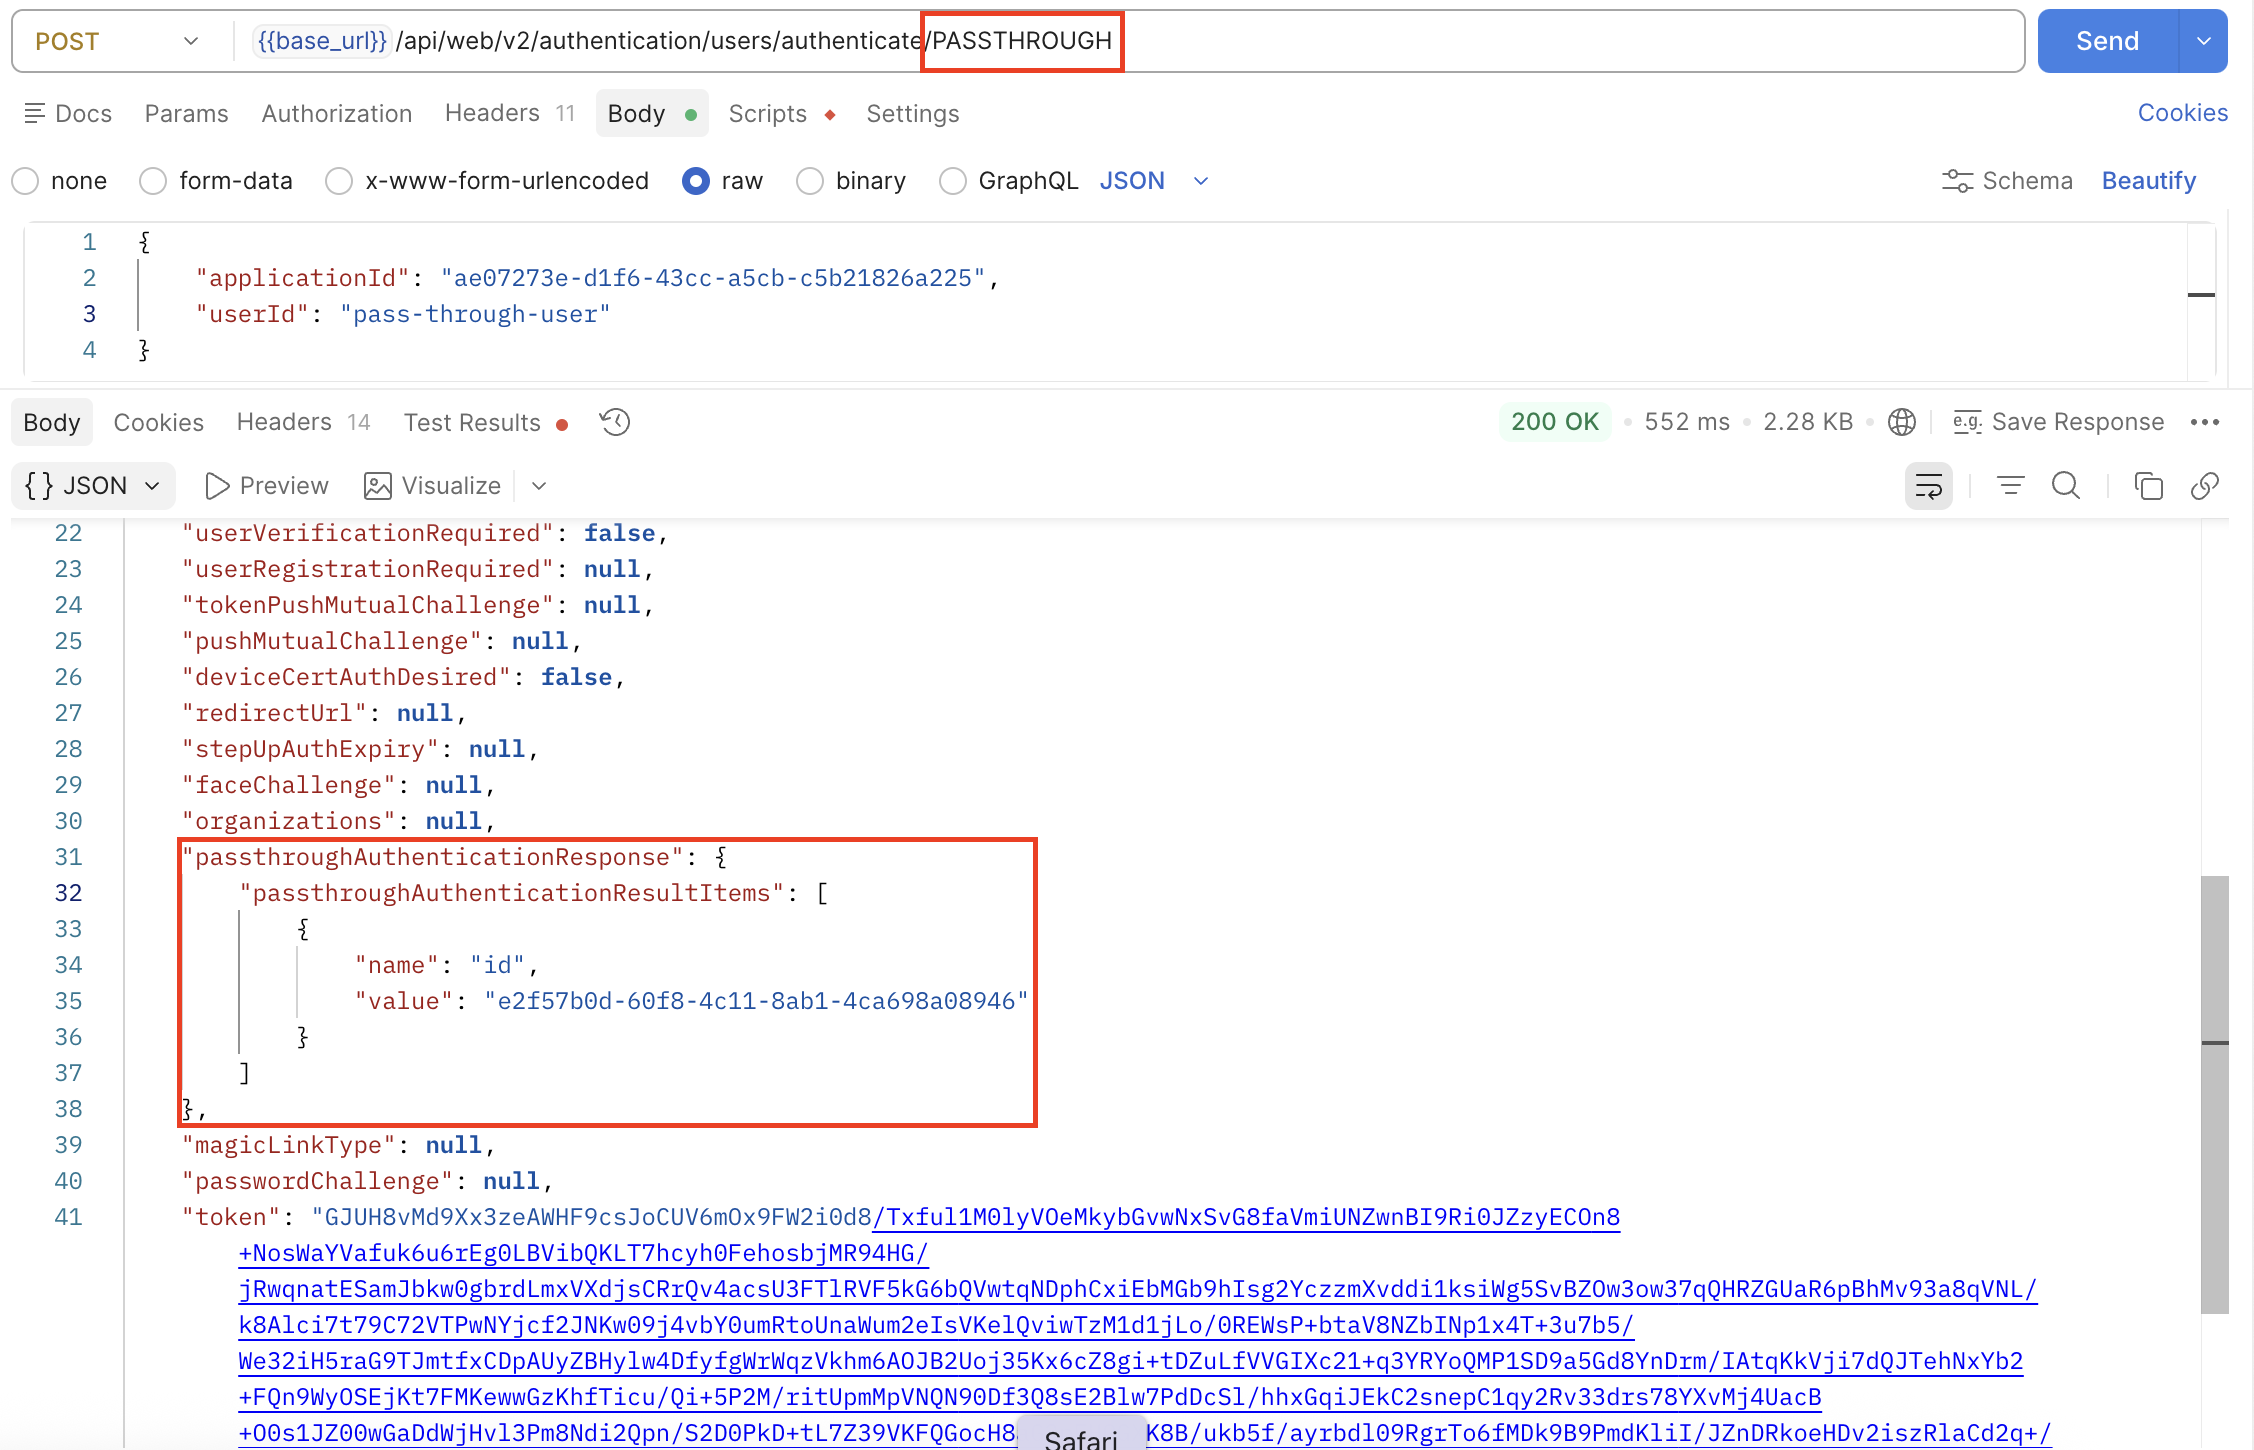The height and width of the screenshot is (1450, 2254).
Task: Click the 2.28 KB response size
Action: click(1808, 422)
